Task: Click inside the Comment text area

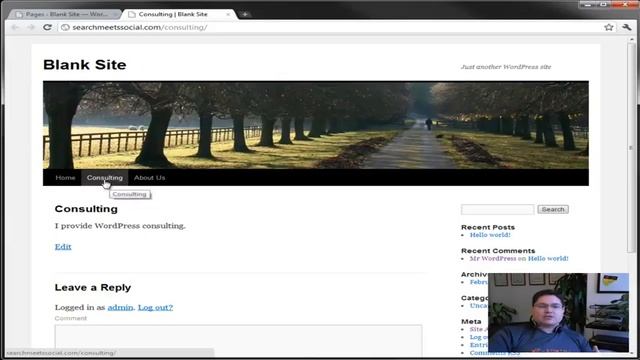Action: pos(238,340)
